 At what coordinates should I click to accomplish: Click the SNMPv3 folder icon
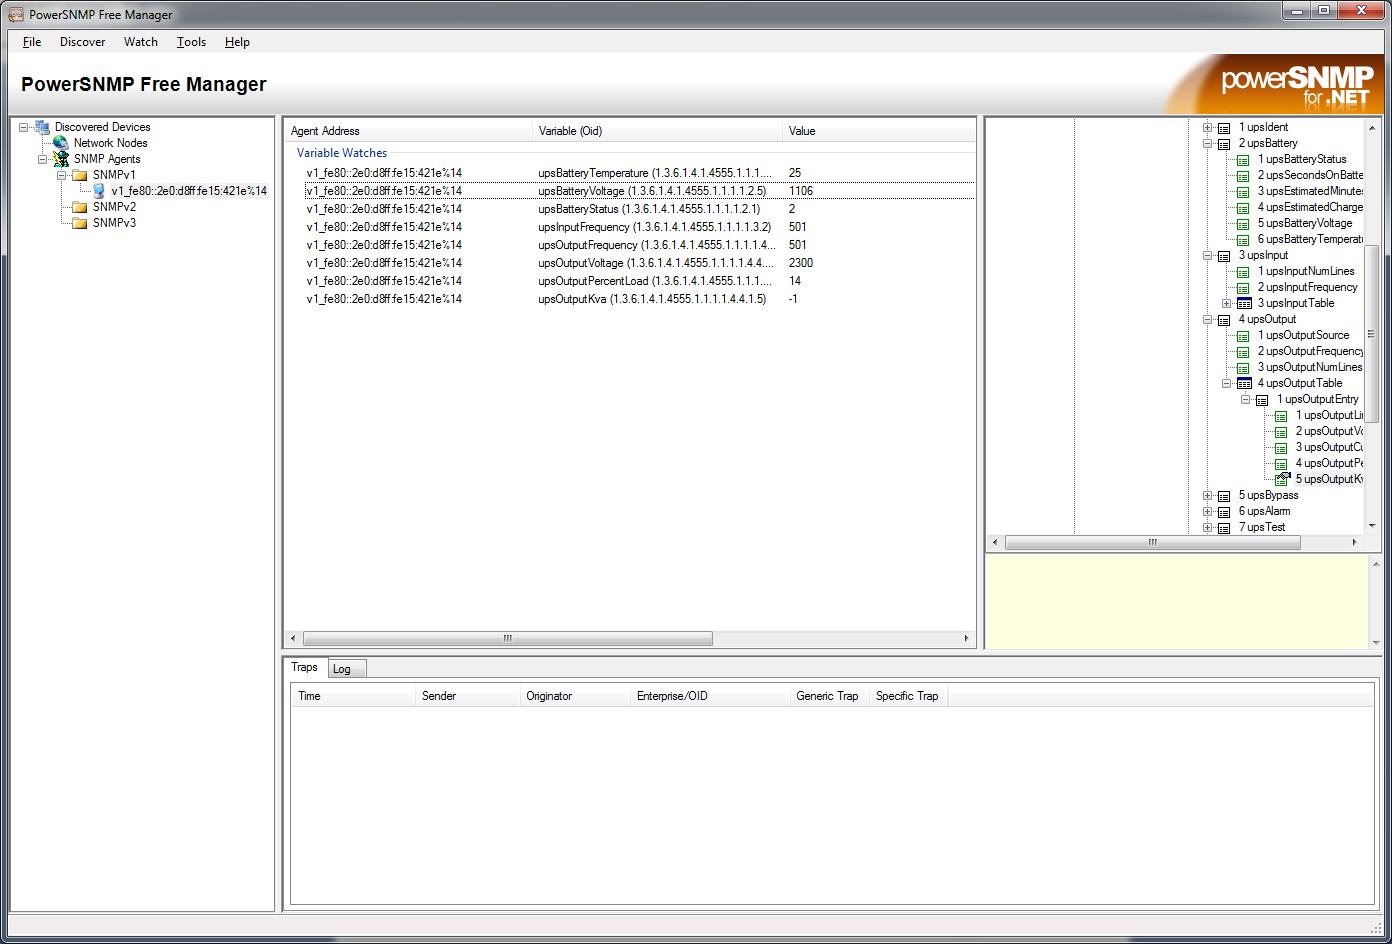[80, 223]
